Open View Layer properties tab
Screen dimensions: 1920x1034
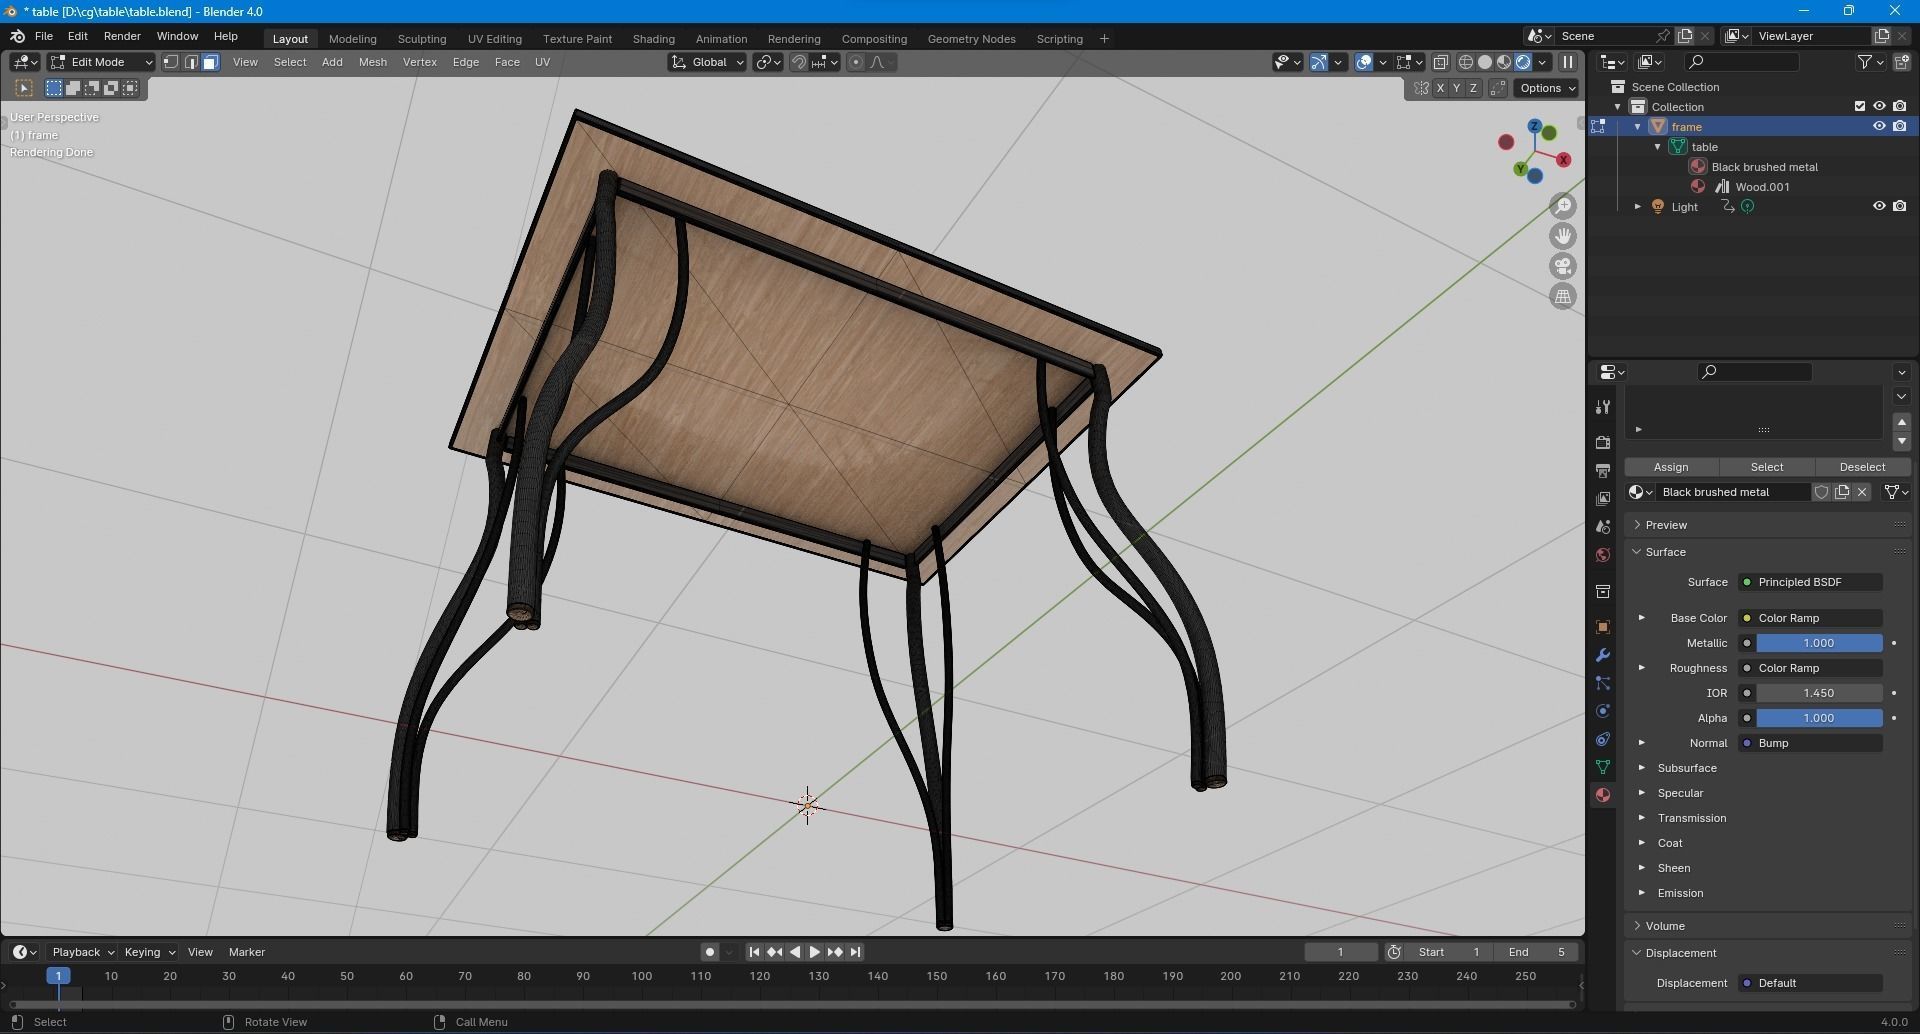1603,498
